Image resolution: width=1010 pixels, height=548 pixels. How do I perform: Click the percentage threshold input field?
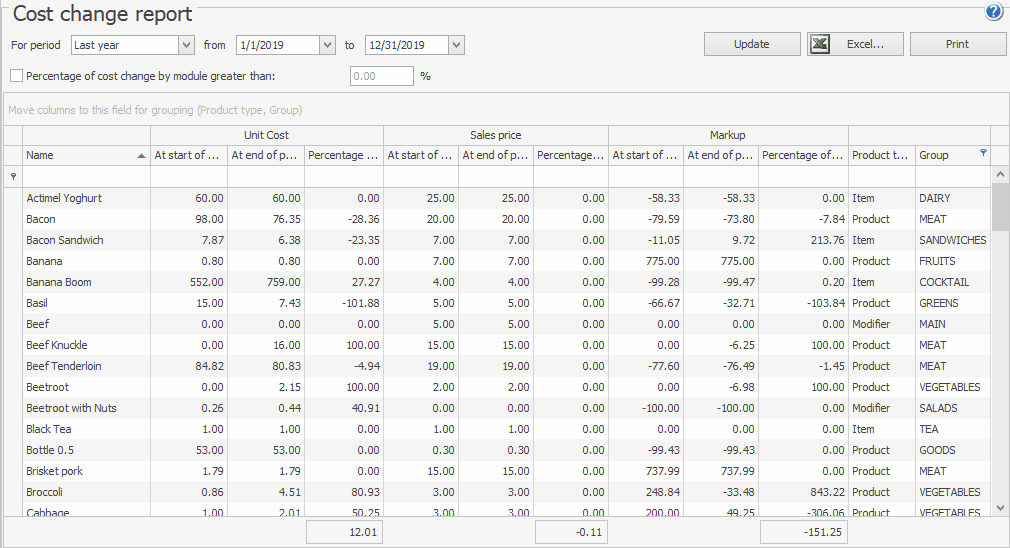click(381, 76)
